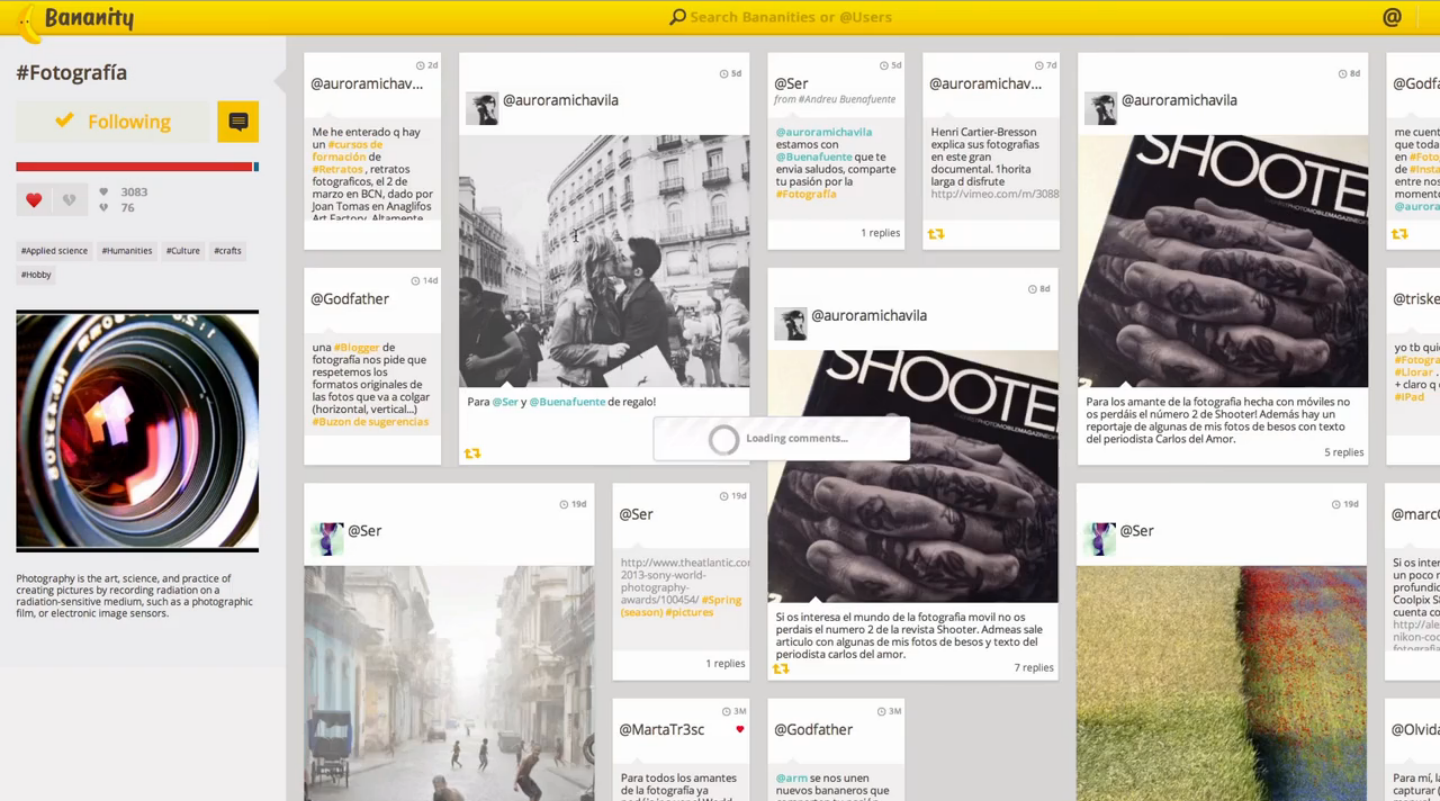
Task: Click the repost icon beside 7 replies
Action: tap(781, 668)
